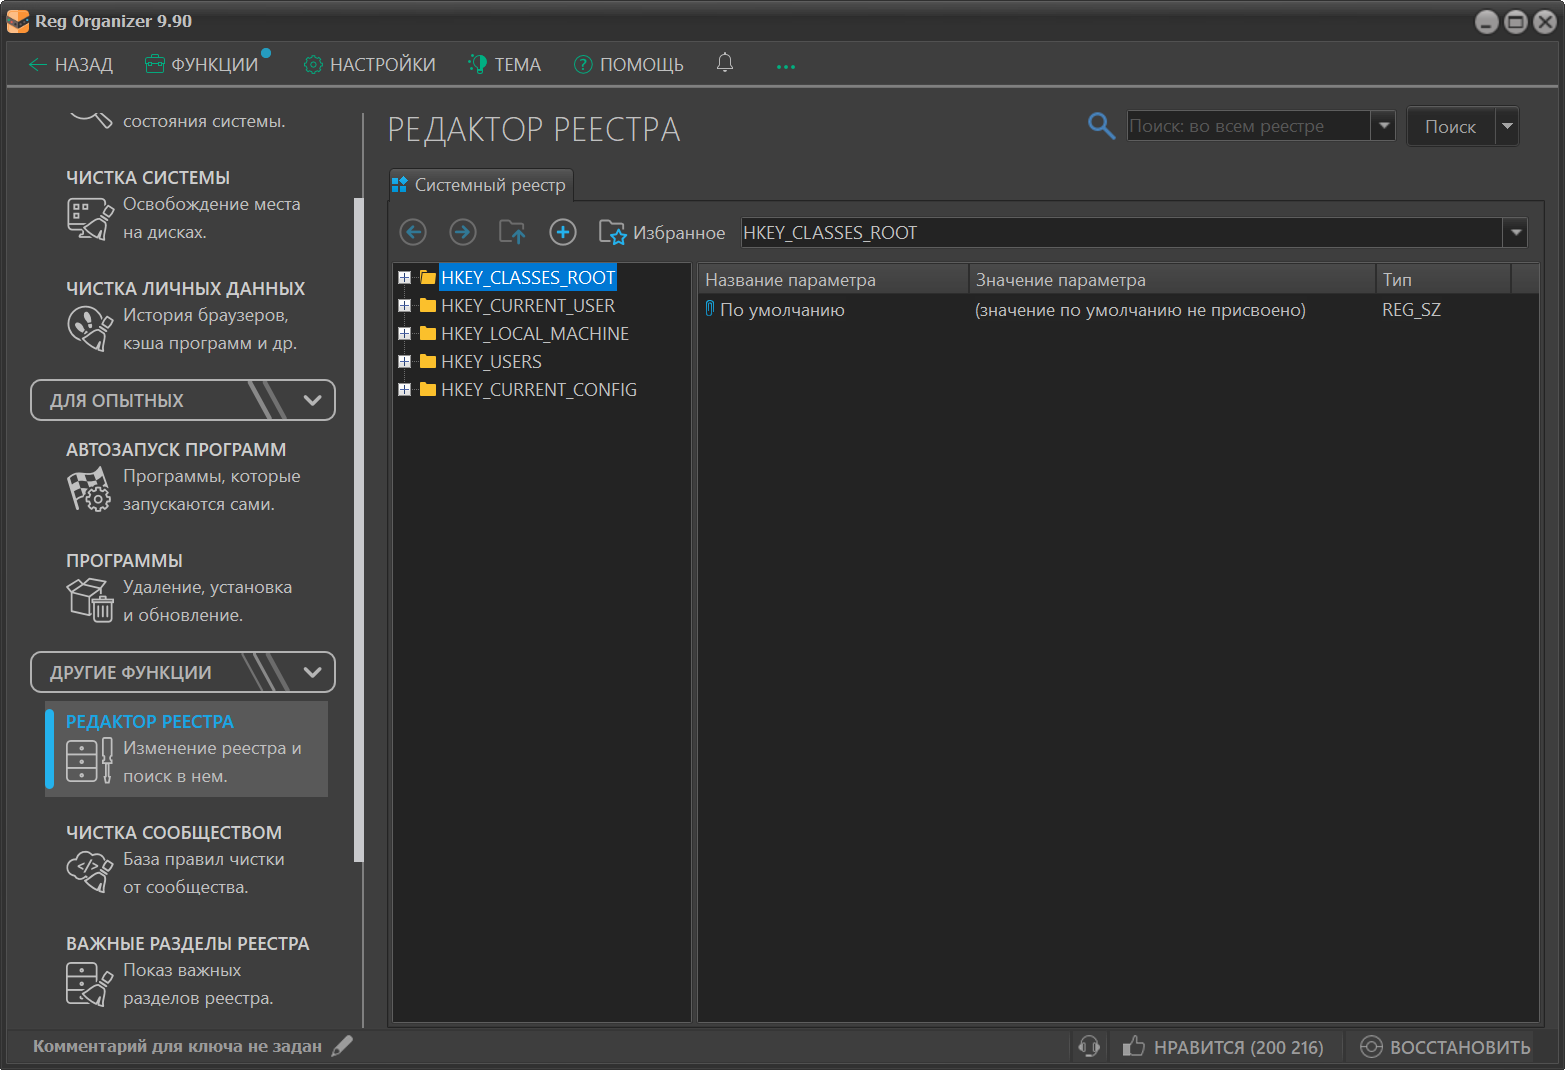This screenshot has width=1565, height=1070.
Task: Click the plus icon to add key
Action: (x=563, y=232)
